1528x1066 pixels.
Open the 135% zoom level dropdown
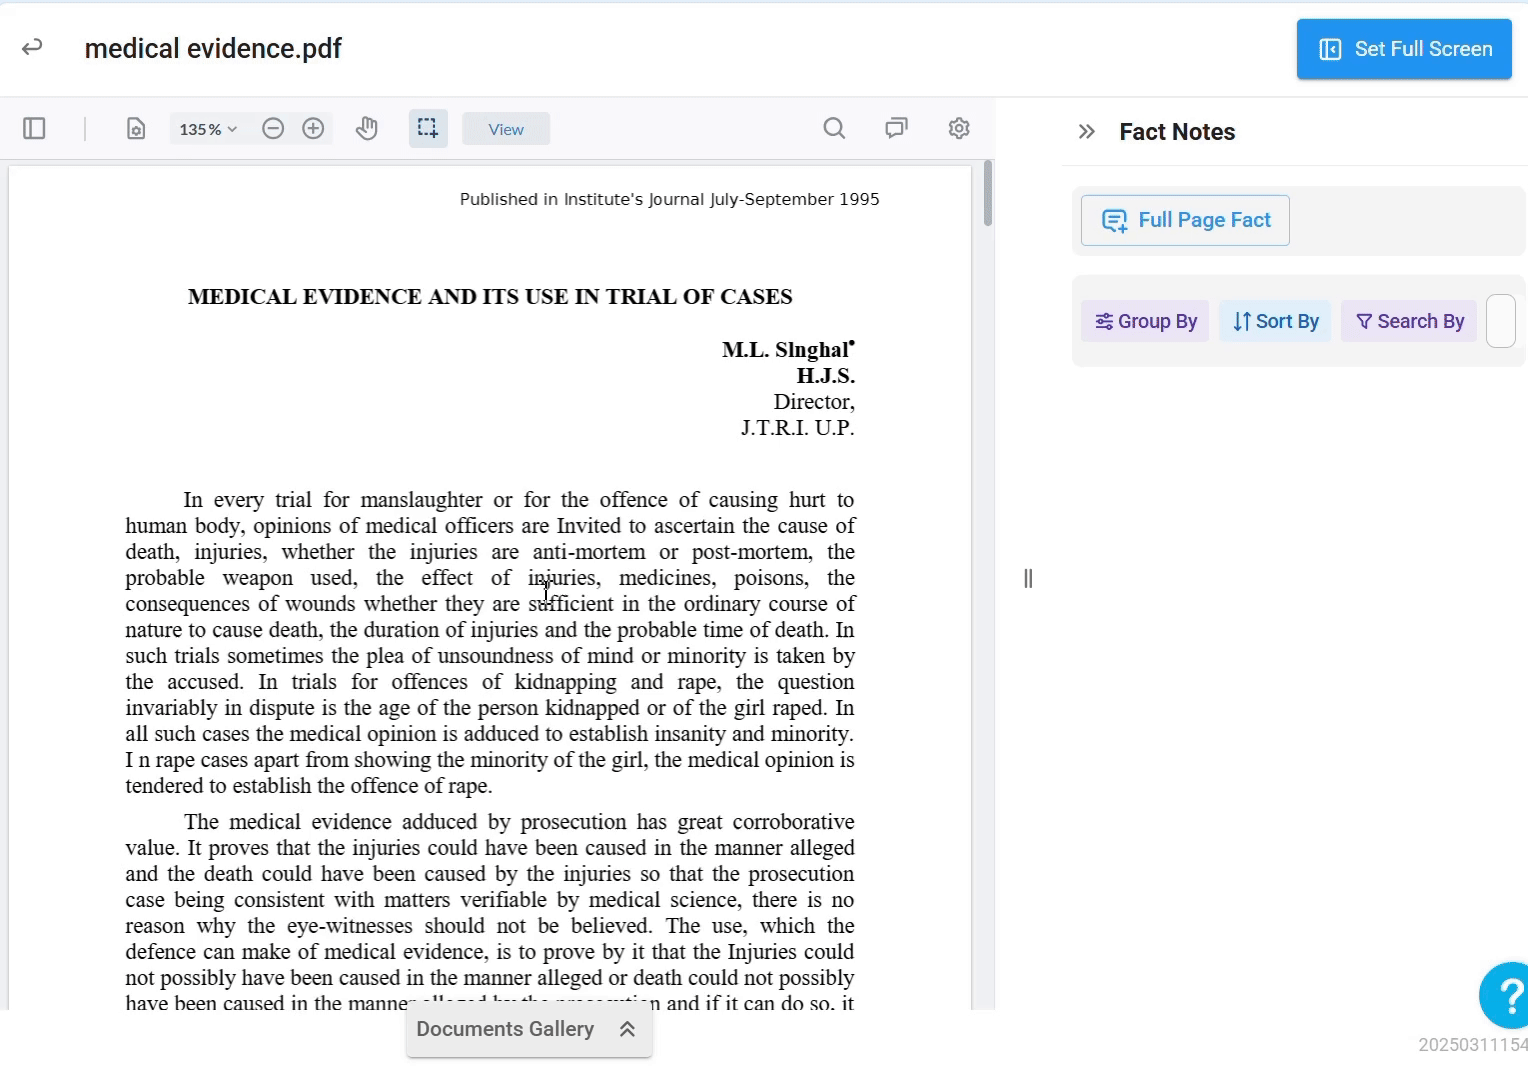[208, 129]
